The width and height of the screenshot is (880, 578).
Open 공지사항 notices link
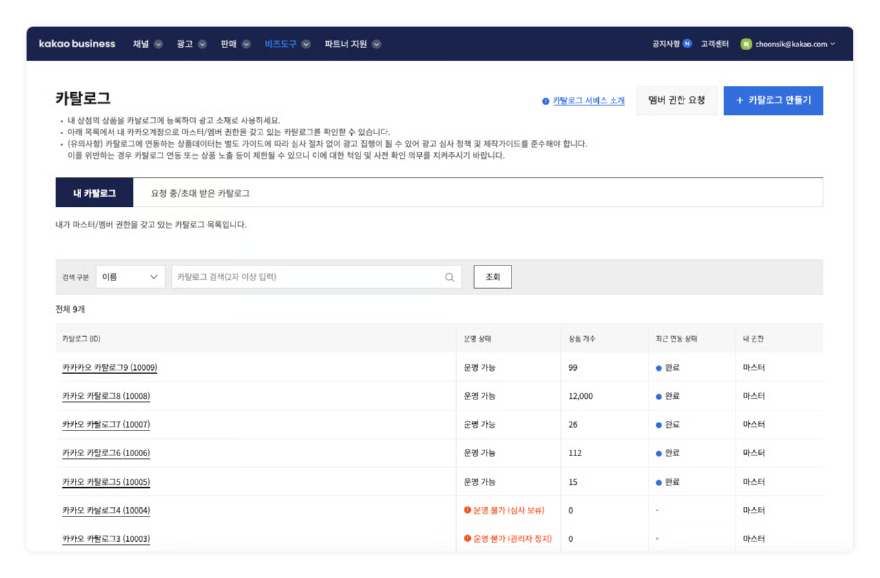(666, 44)
